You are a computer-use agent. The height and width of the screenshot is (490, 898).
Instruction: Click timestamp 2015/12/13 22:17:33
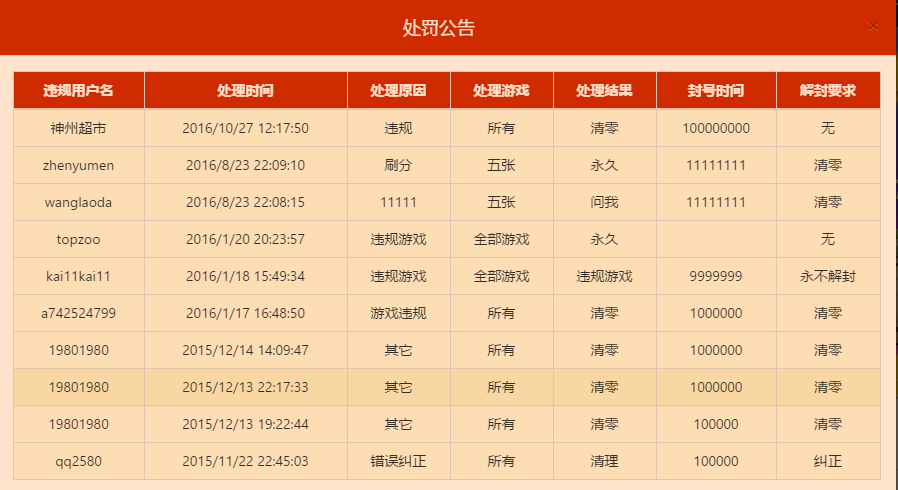pos(245,387)
